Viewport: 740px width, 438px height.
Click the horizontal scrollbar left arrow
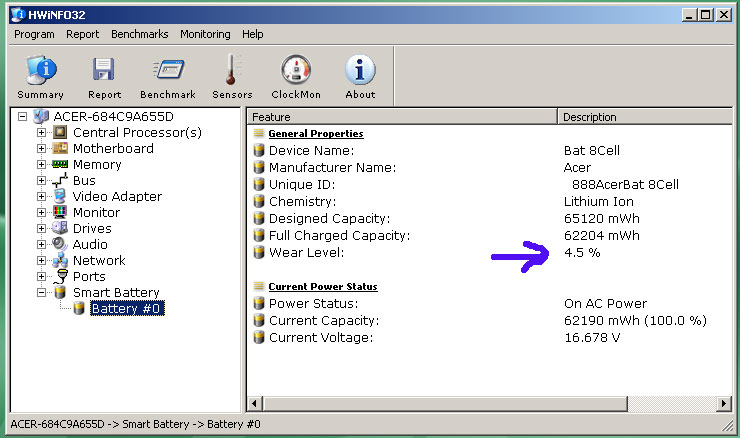pyautogui.click(x=255, y=404)
